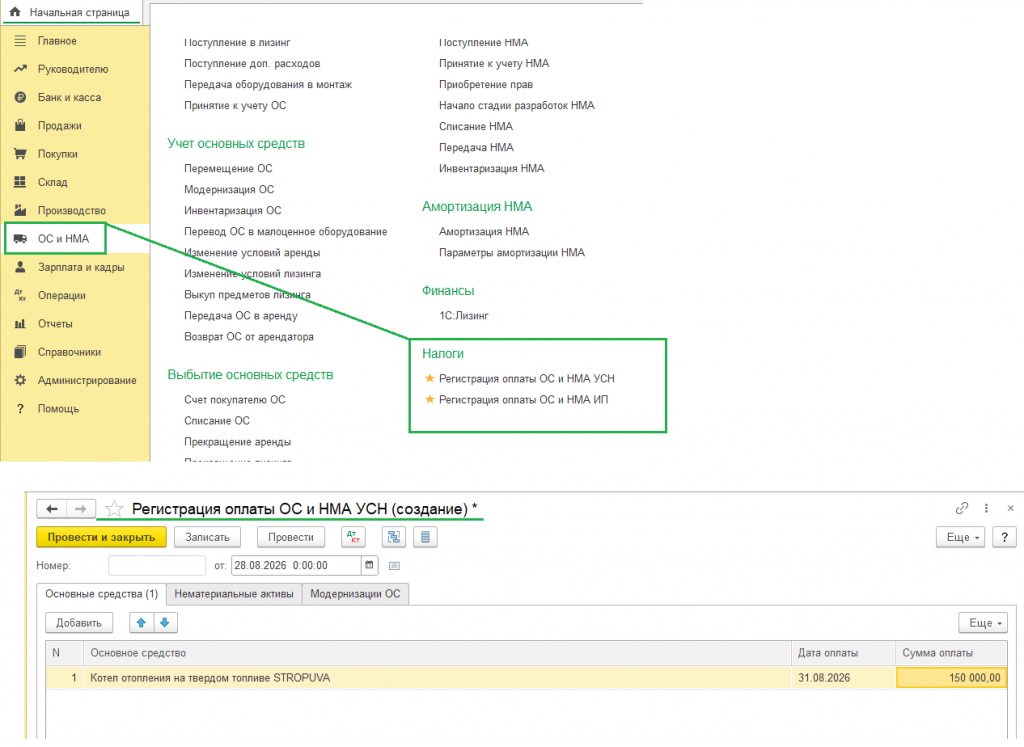This screenshot has height=747, width=1024.
Task: Switch to Нематериальные активы tab
Action: [x=234, y=594]
